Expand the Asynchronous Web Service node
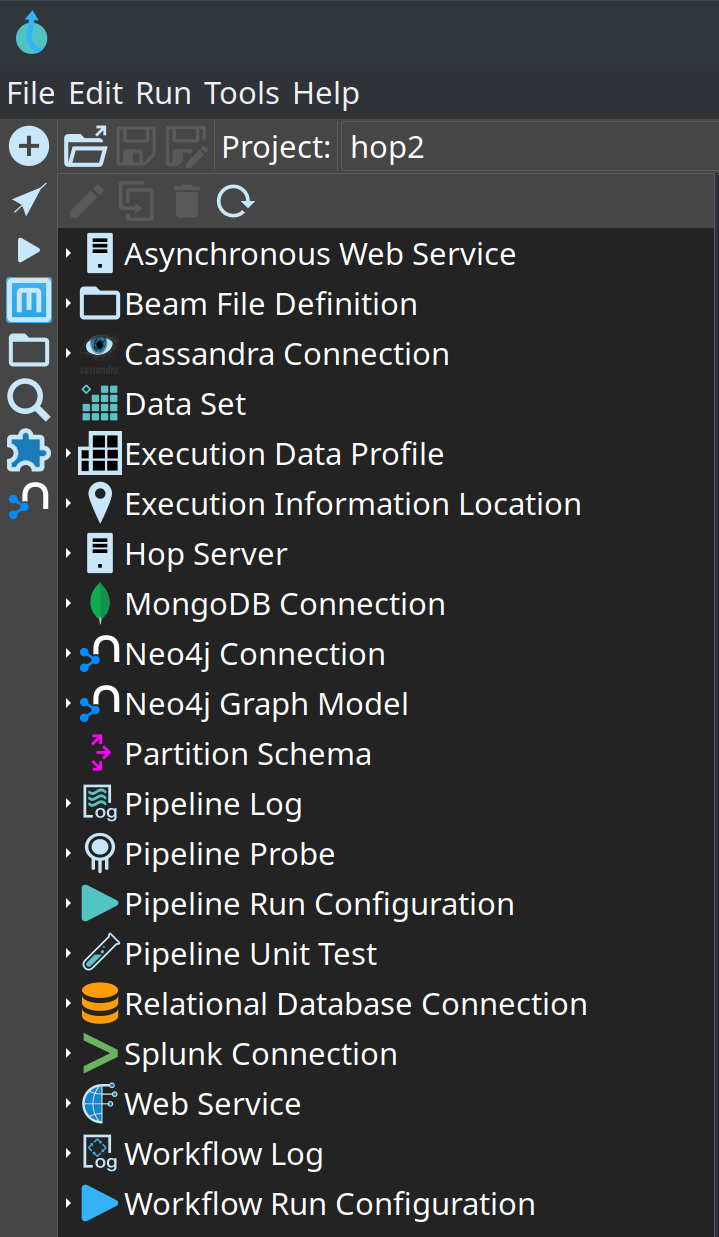The image size is (719, 1237). (68, 254)
